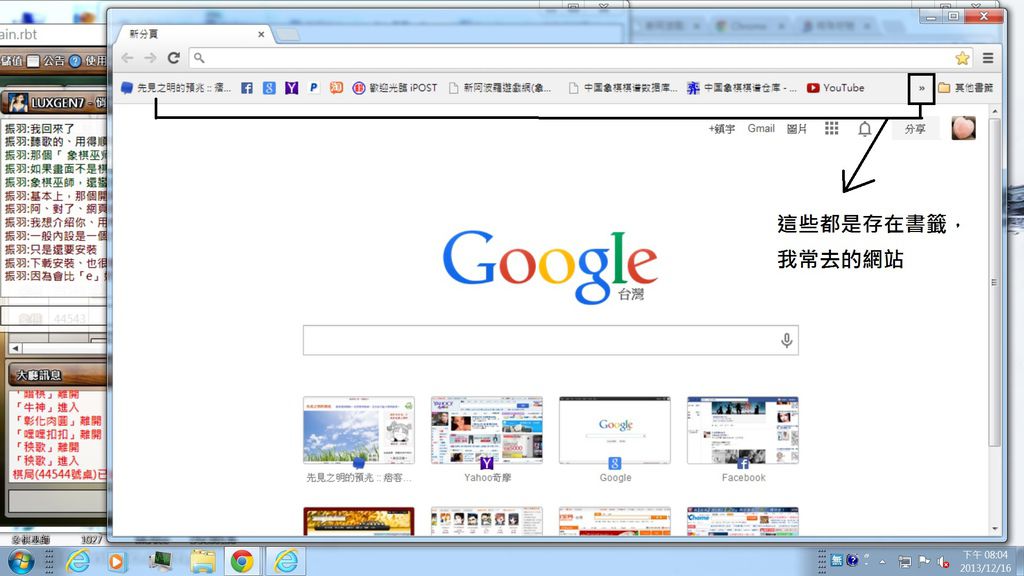Open the Windows Start menu
Viewport: 1024px width, 576px height.
pyautogui.click(x=20, y=561)
